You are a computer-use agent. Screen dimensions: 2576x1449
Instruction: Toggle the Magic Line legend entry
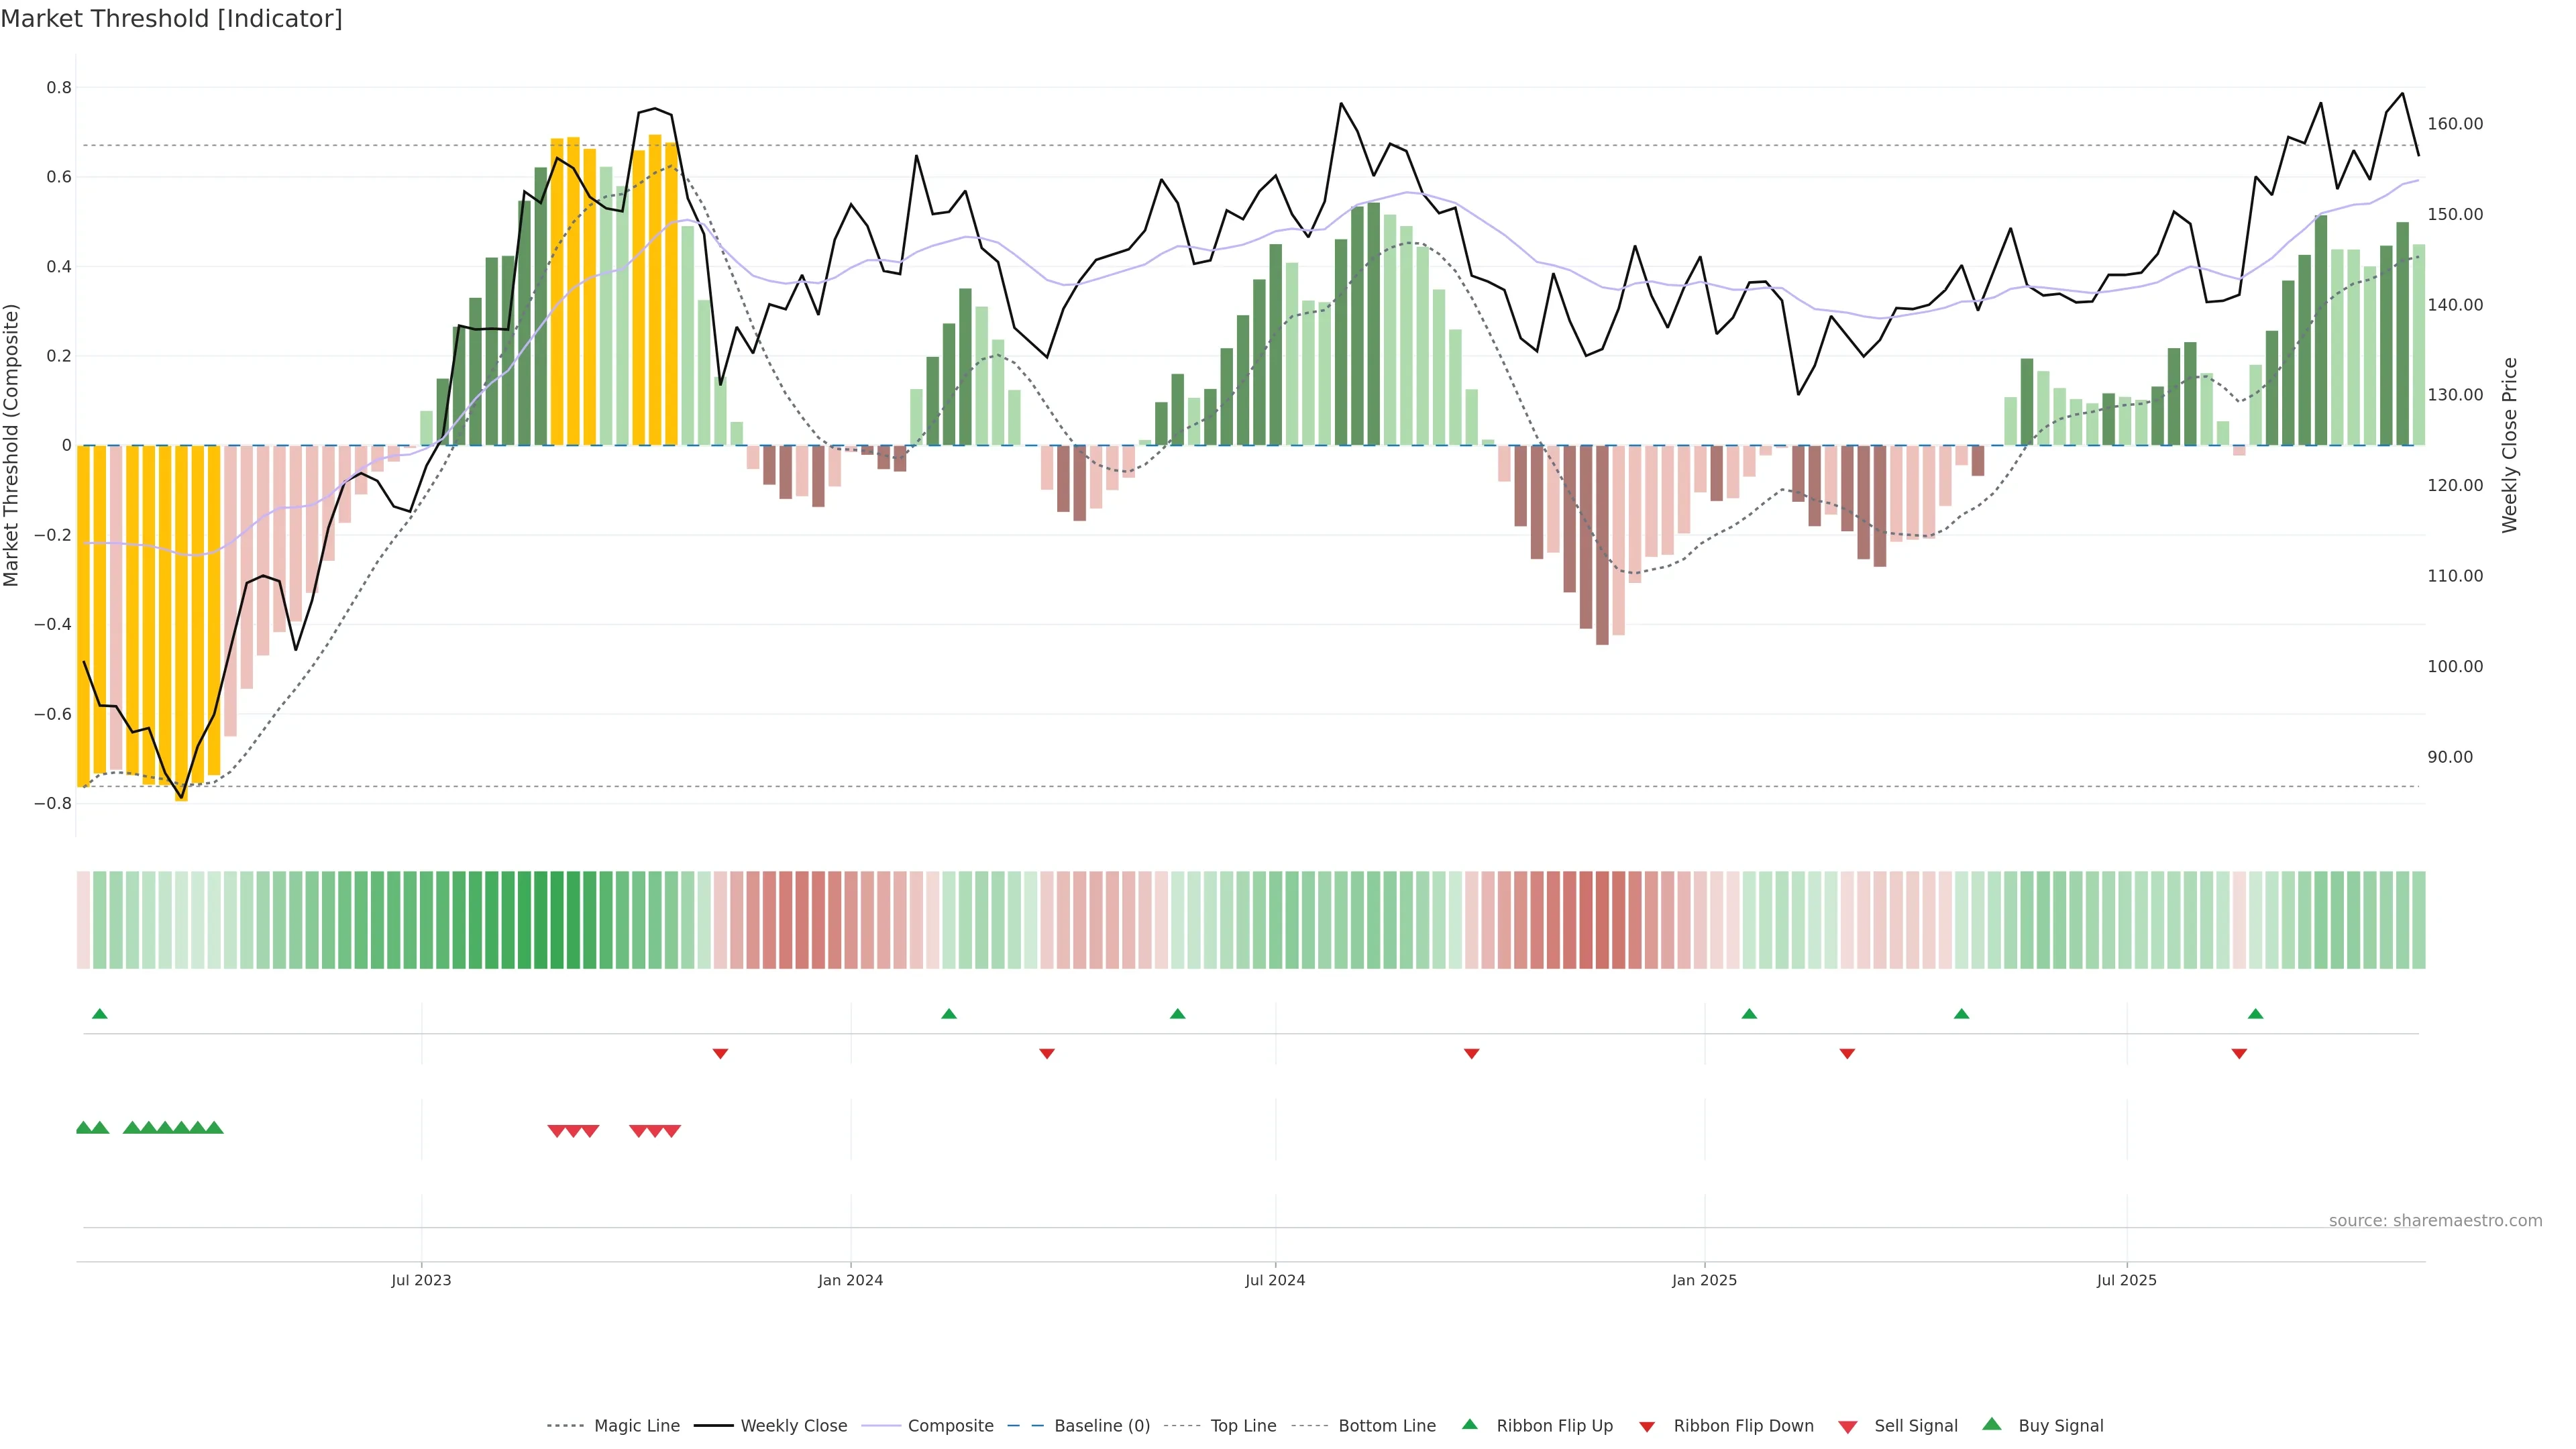point(636,1426)
